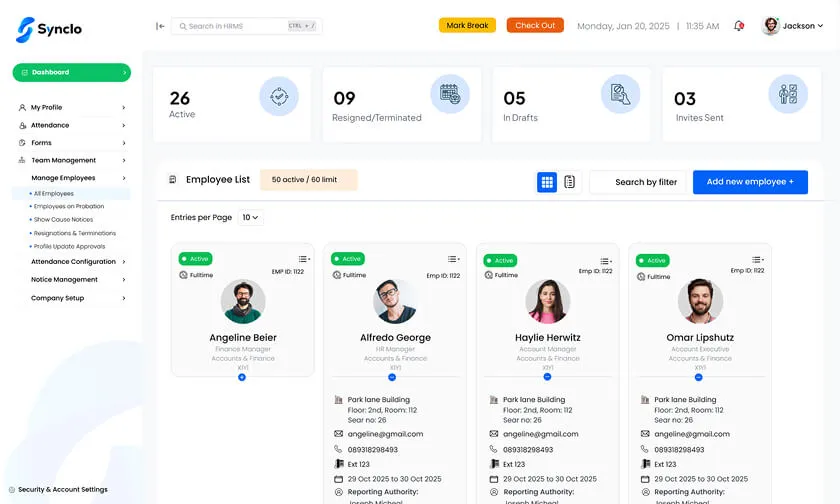Image resolution: width=840 pixels, height=504 pixels.
Task: Open the Entries per Page dropdown
Action: (250, 217)
